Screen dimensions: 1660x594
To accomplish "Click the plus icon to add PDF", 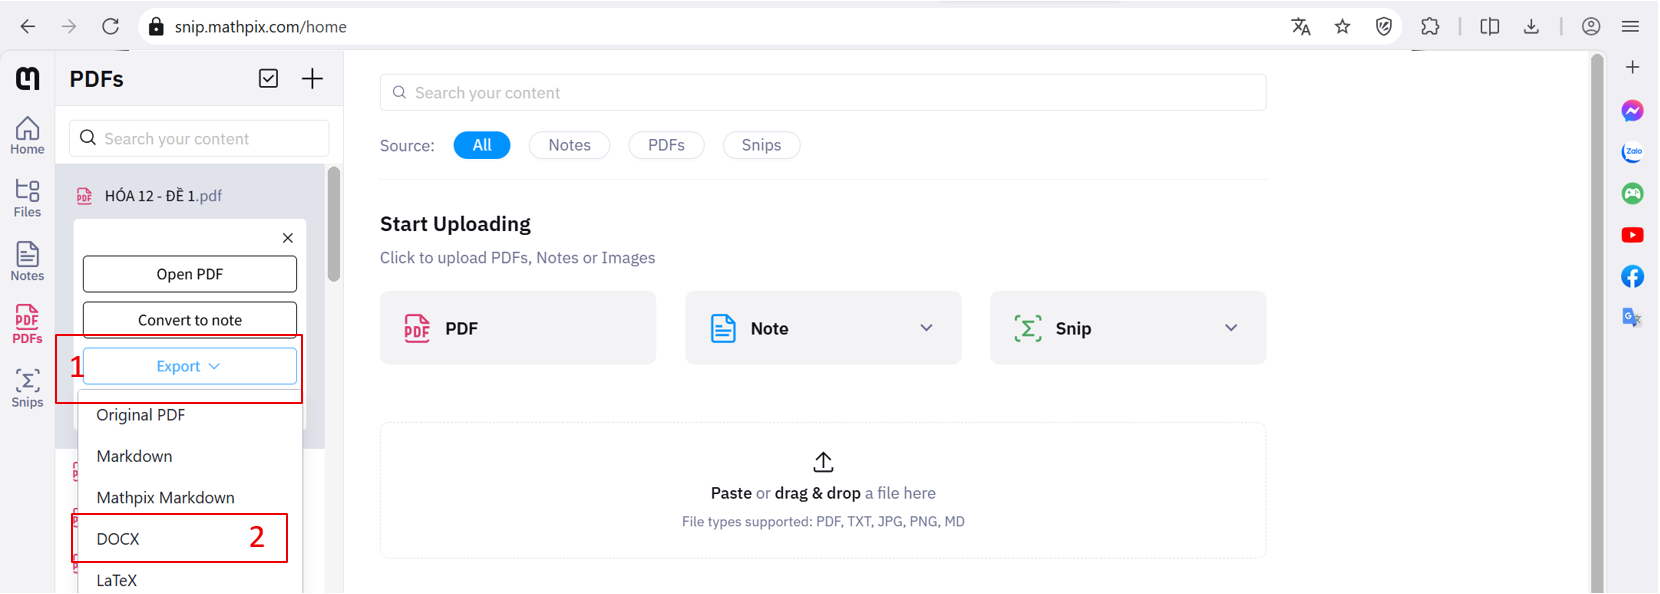I will [x=312, y=79].
